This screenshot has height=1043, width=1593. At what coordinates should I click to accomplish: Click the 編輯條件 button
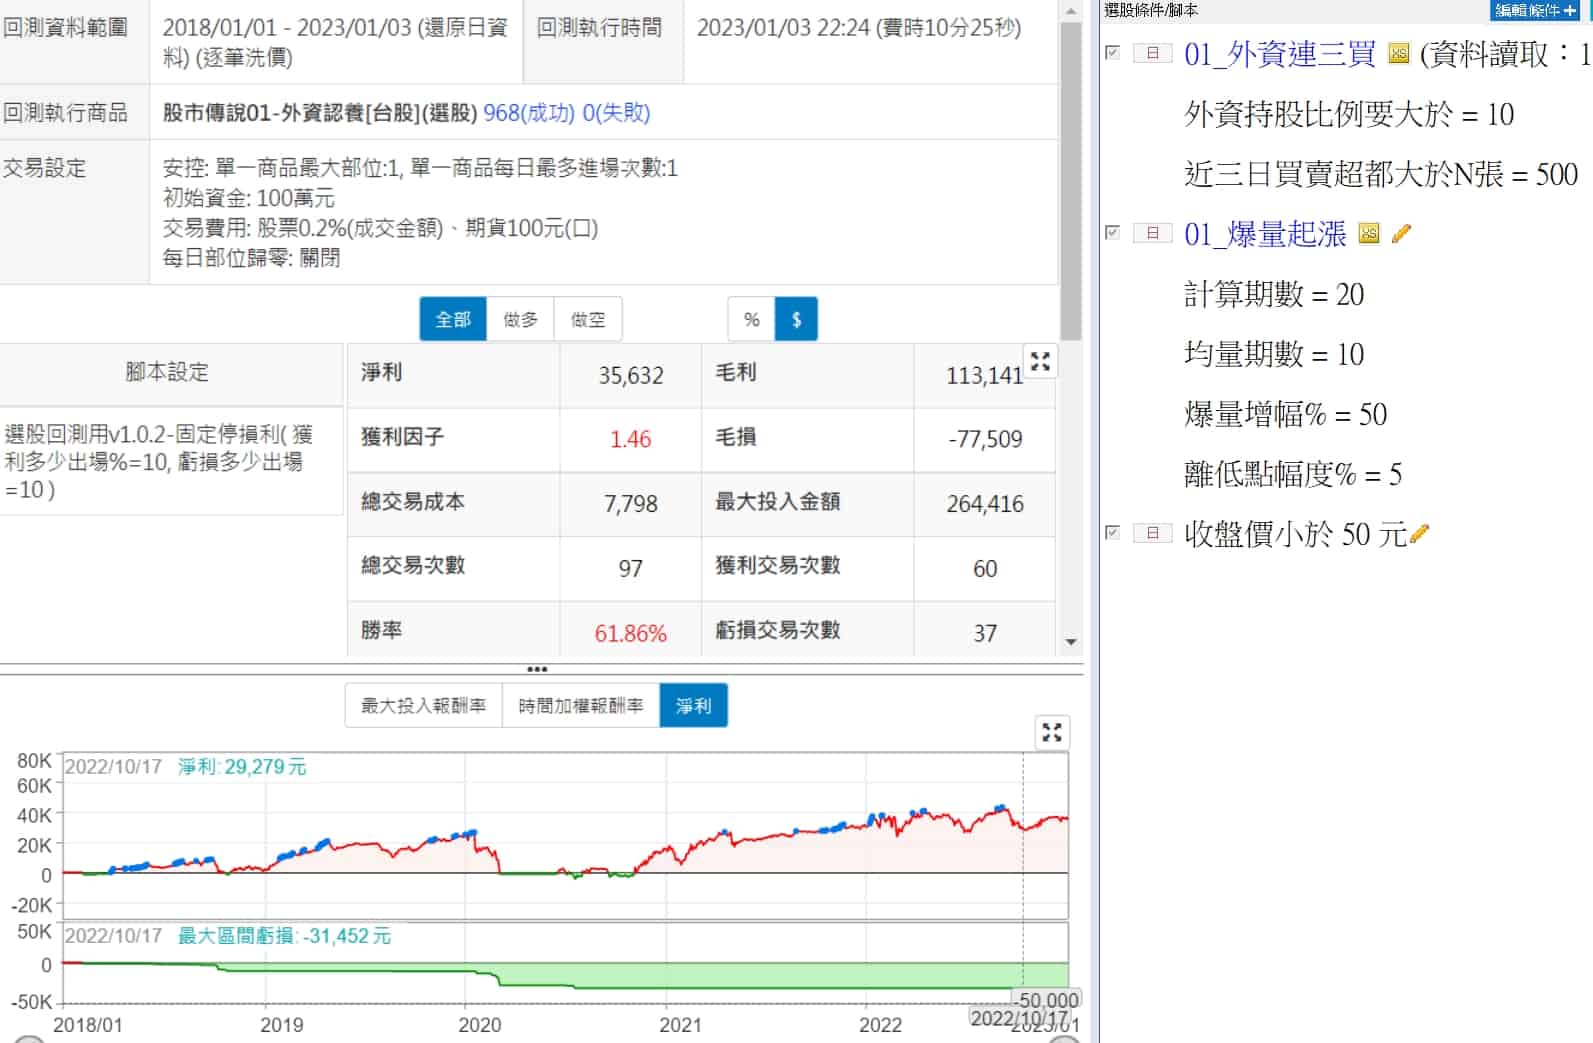pos(1535,10)
